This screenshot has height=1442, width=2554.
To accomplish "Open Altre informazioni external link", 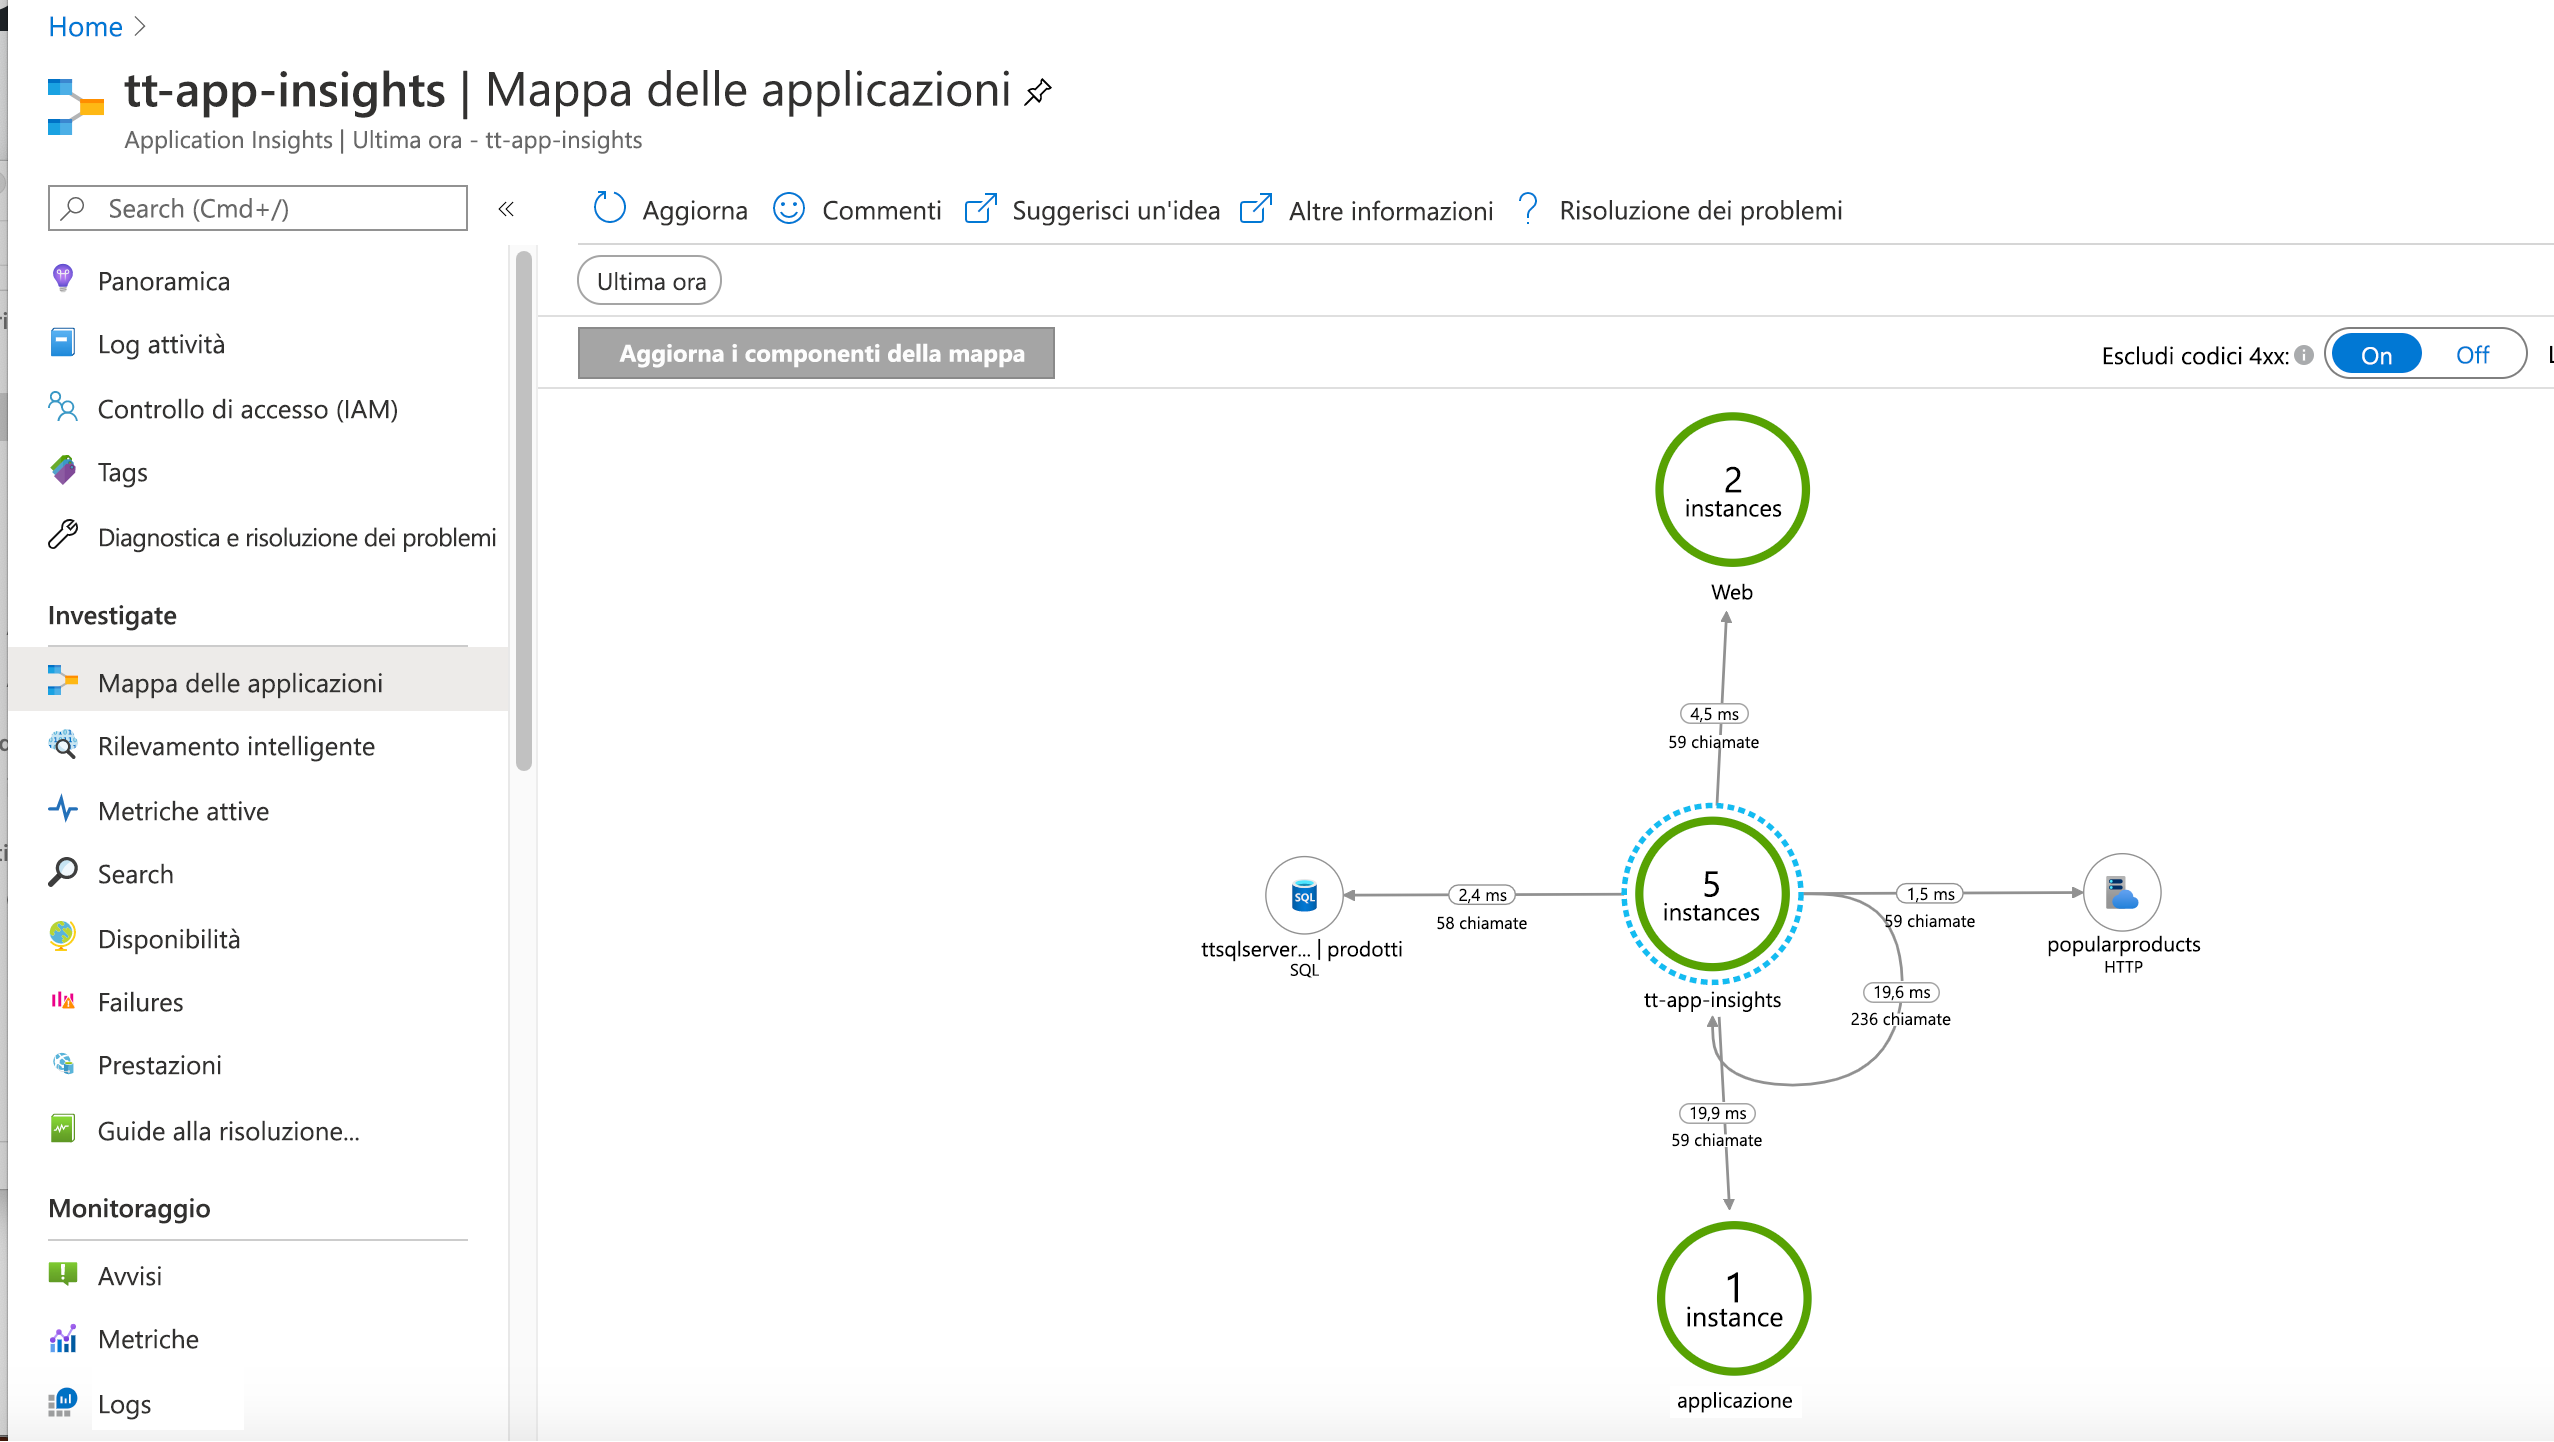I will point(1366,210).
